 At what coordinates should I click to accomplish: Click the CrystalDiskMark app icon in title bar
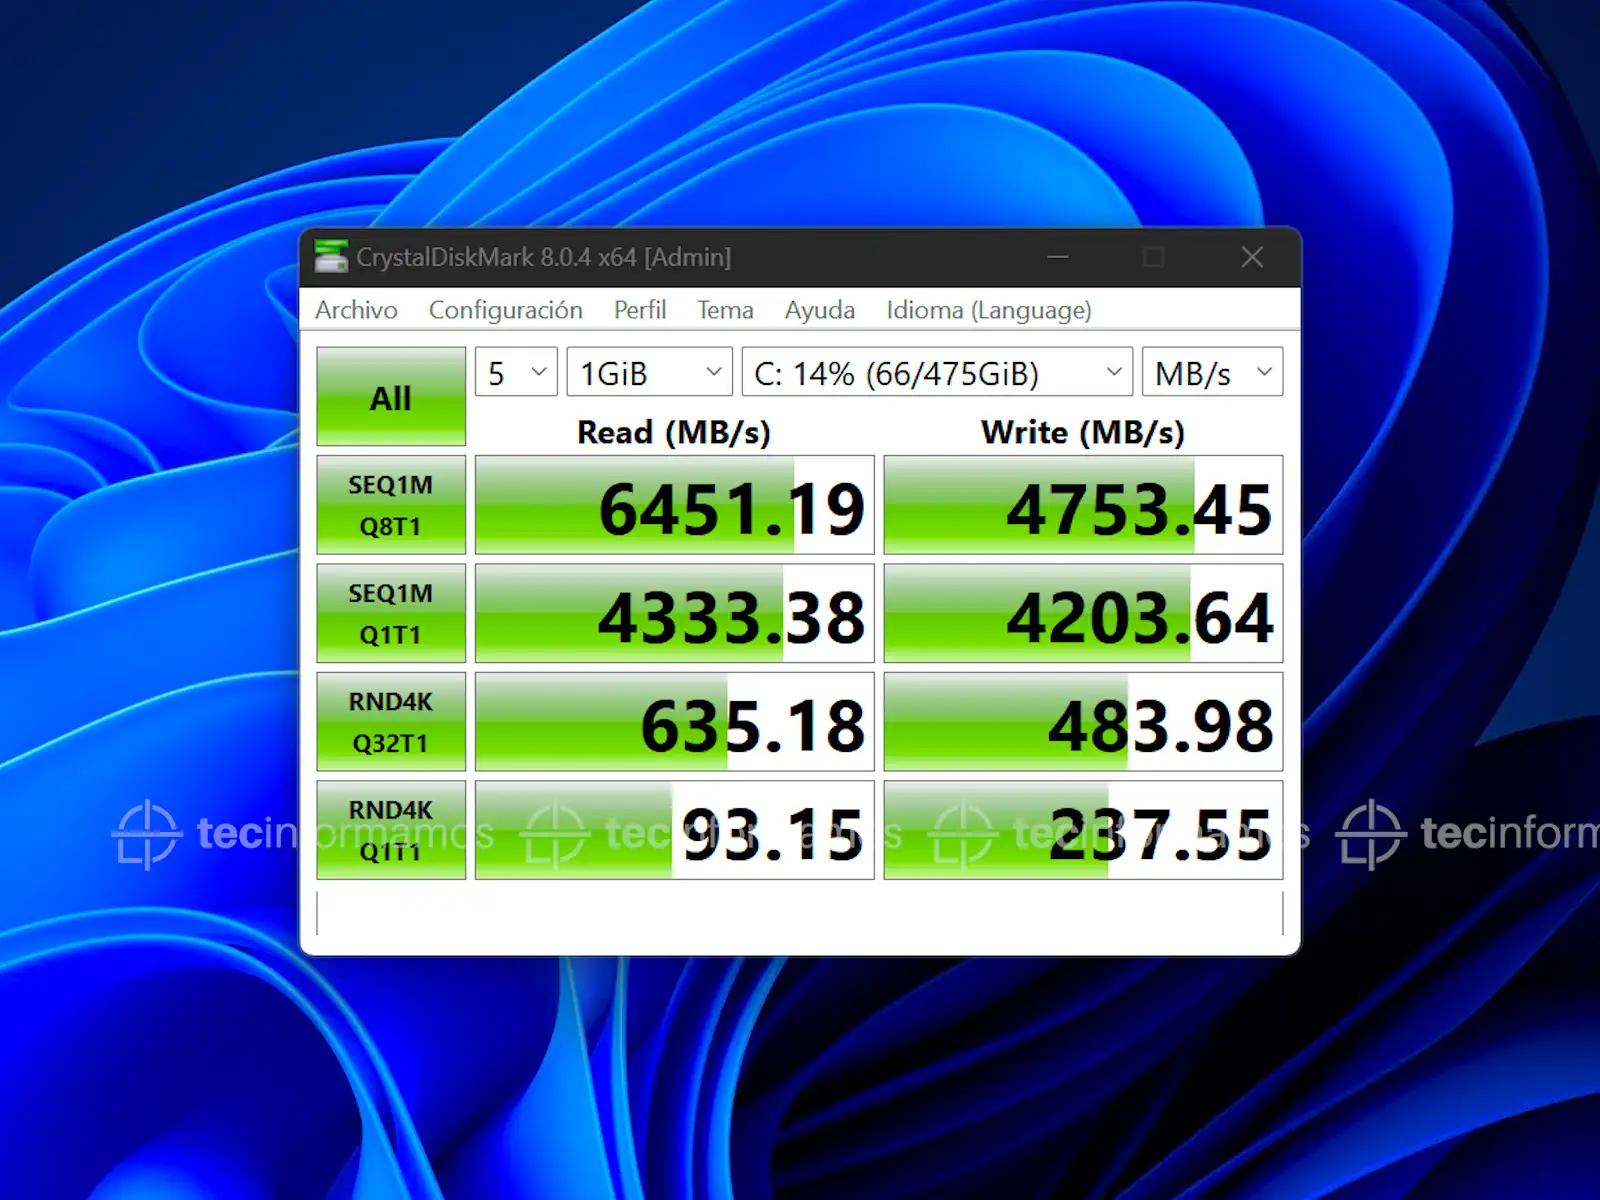pyautogui.click(x=331, y=257)
